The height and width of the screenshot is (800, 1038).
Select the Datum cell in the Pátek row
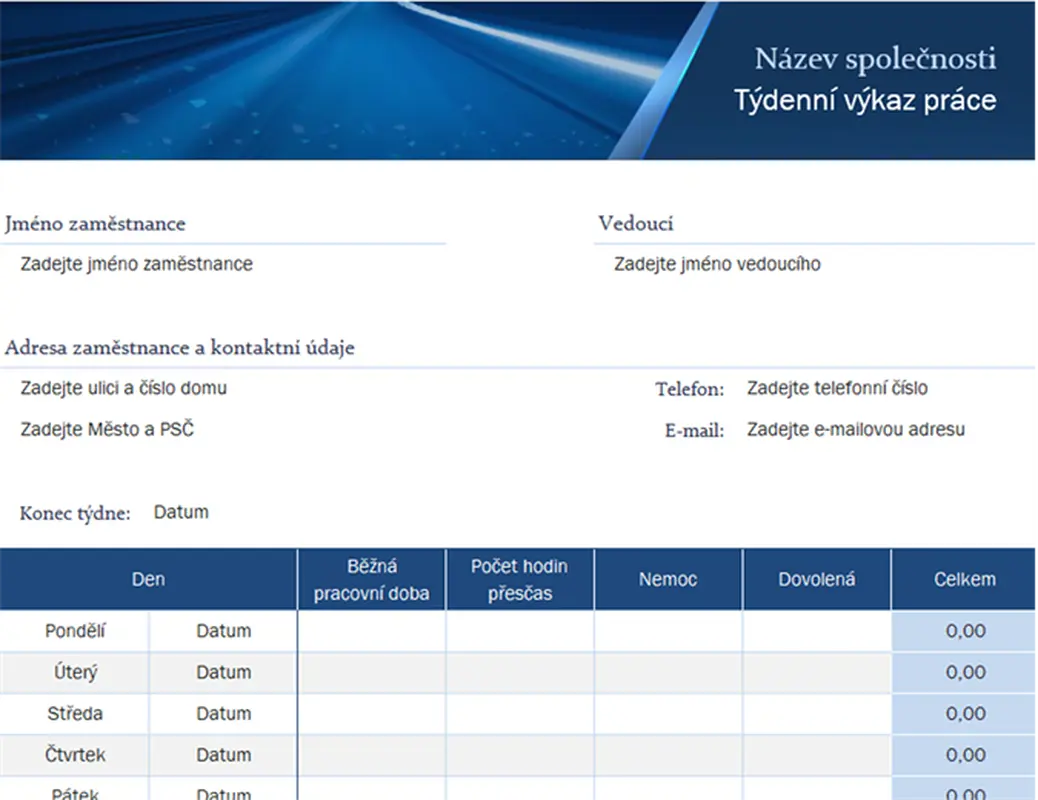221,792
